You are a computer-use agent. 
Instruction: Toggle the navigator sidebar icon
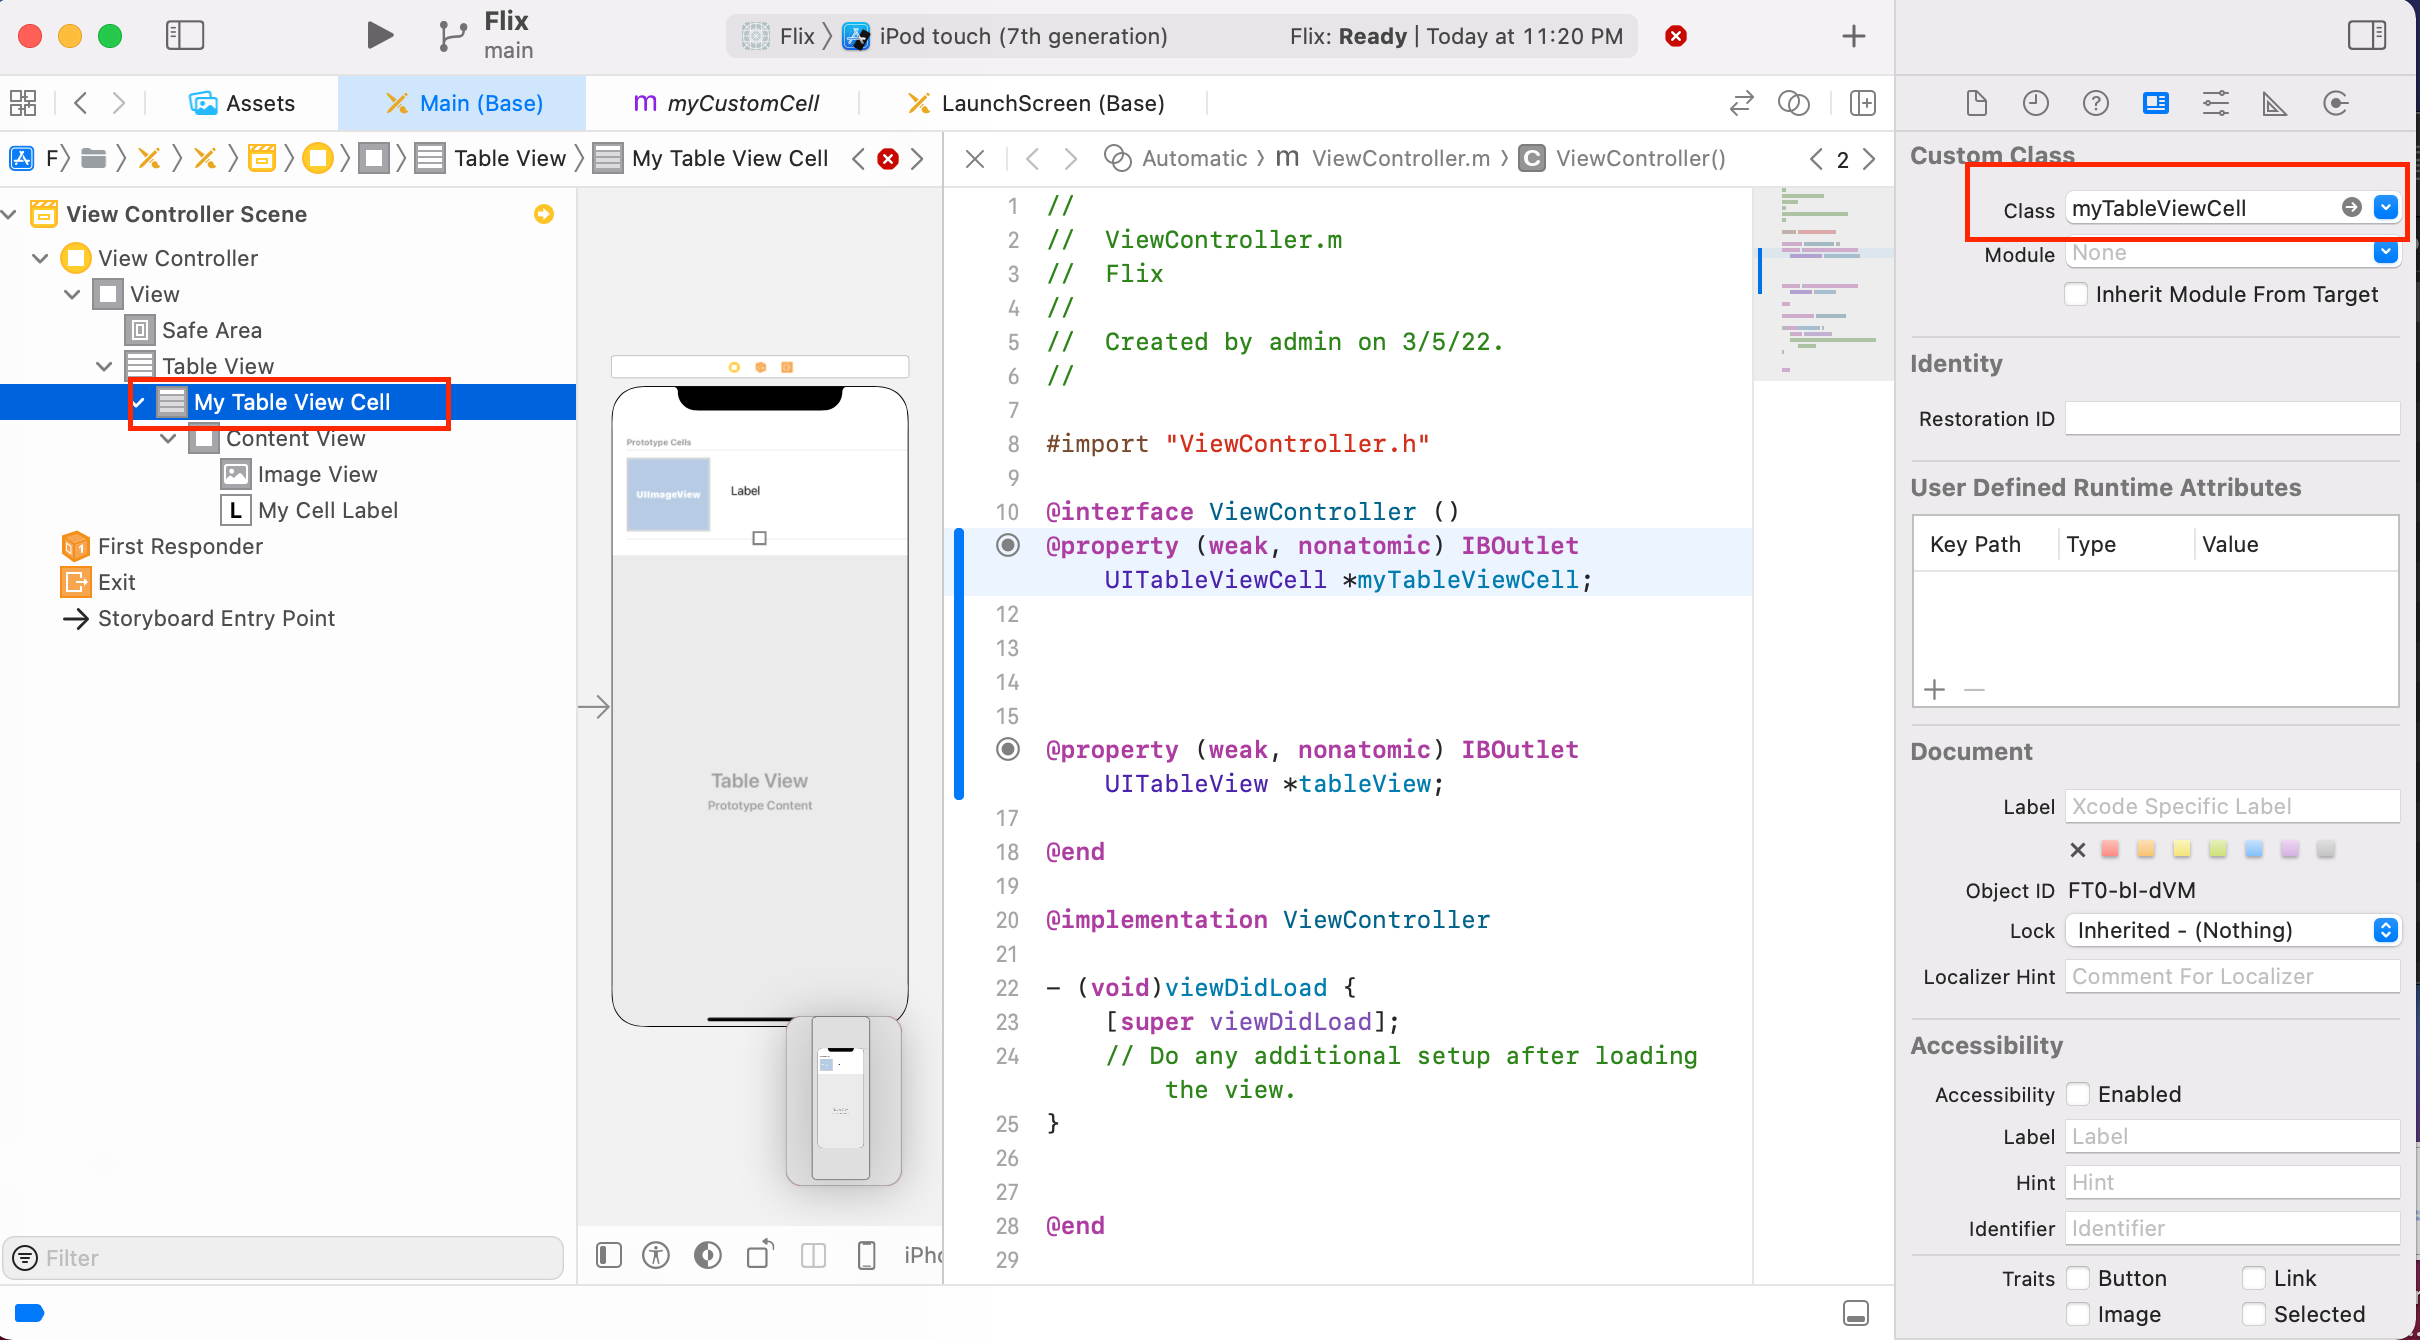(185, 36)
